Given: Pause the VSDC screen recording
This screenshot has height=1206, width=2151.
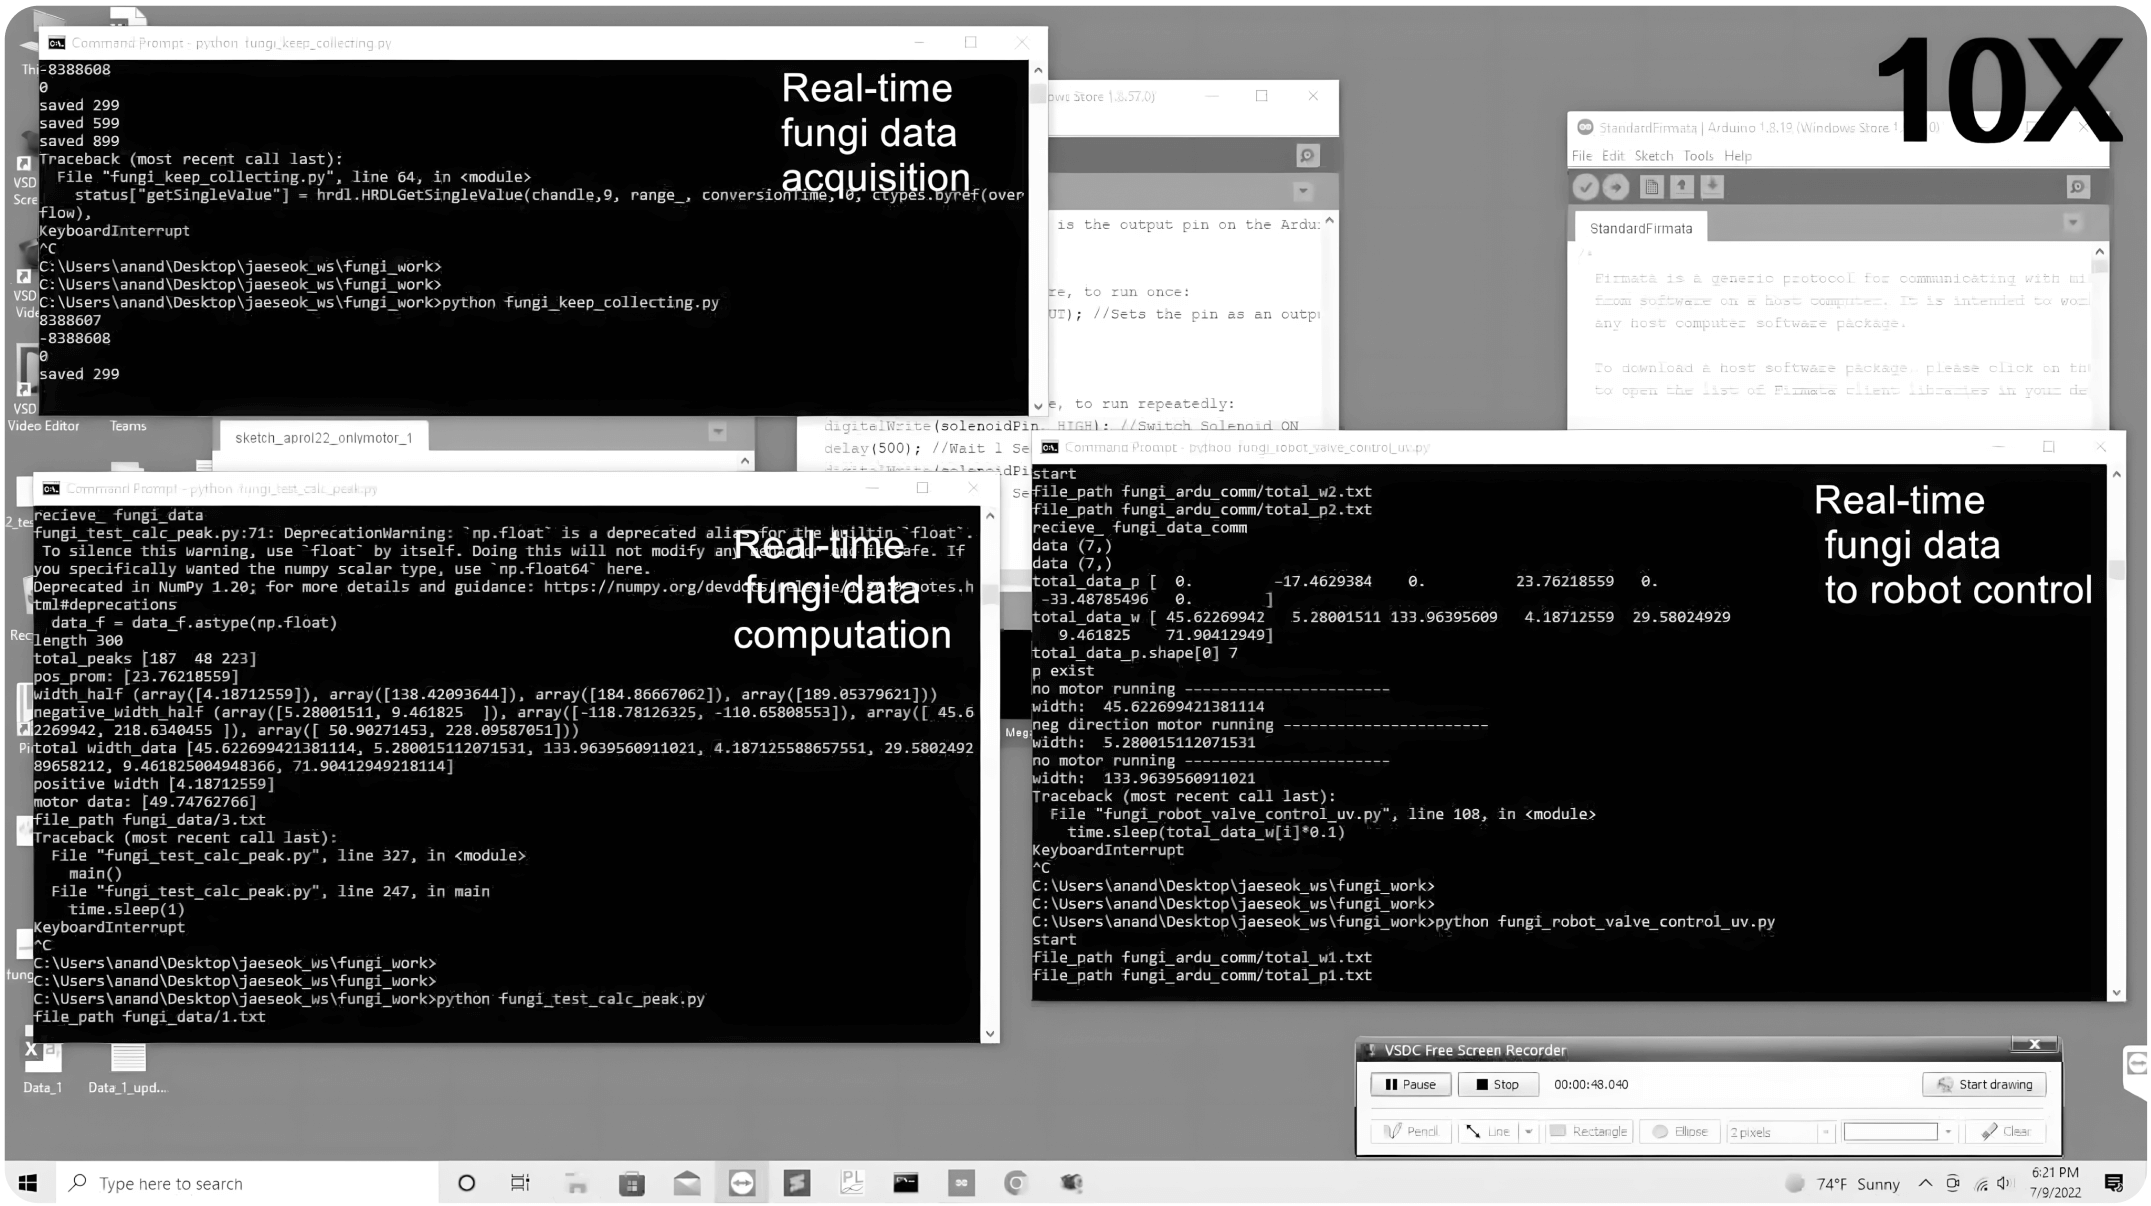Looking at the screenshot, I should [x=1410, y=1084].
